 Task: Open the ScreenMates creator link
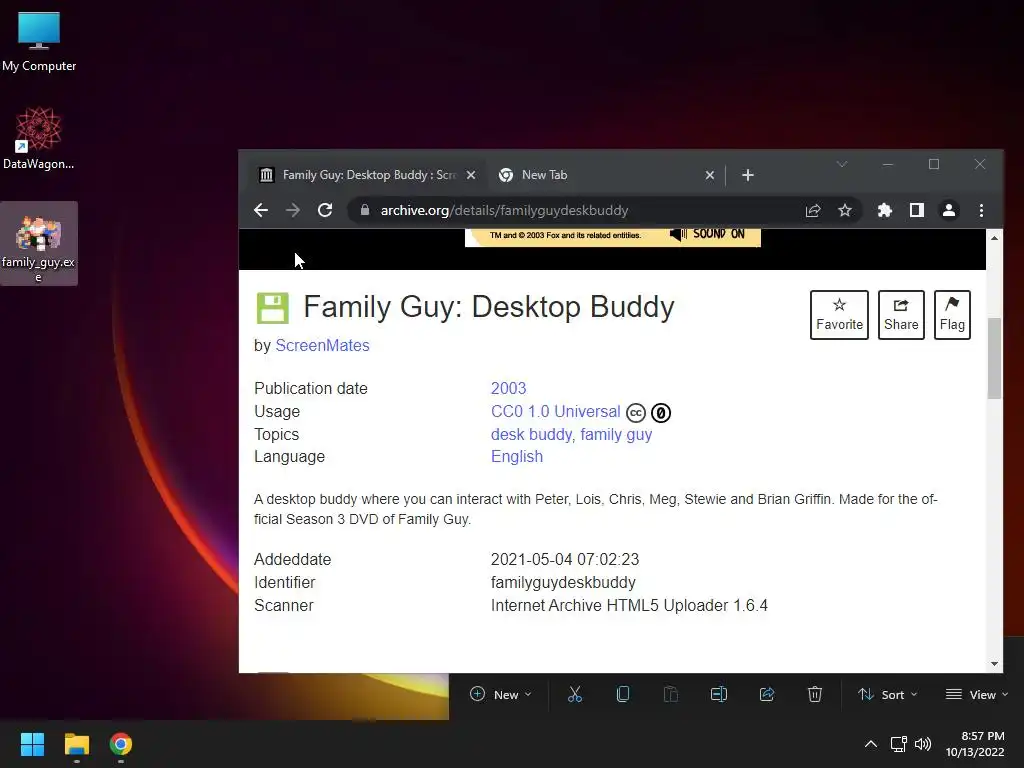click(322, 345)
